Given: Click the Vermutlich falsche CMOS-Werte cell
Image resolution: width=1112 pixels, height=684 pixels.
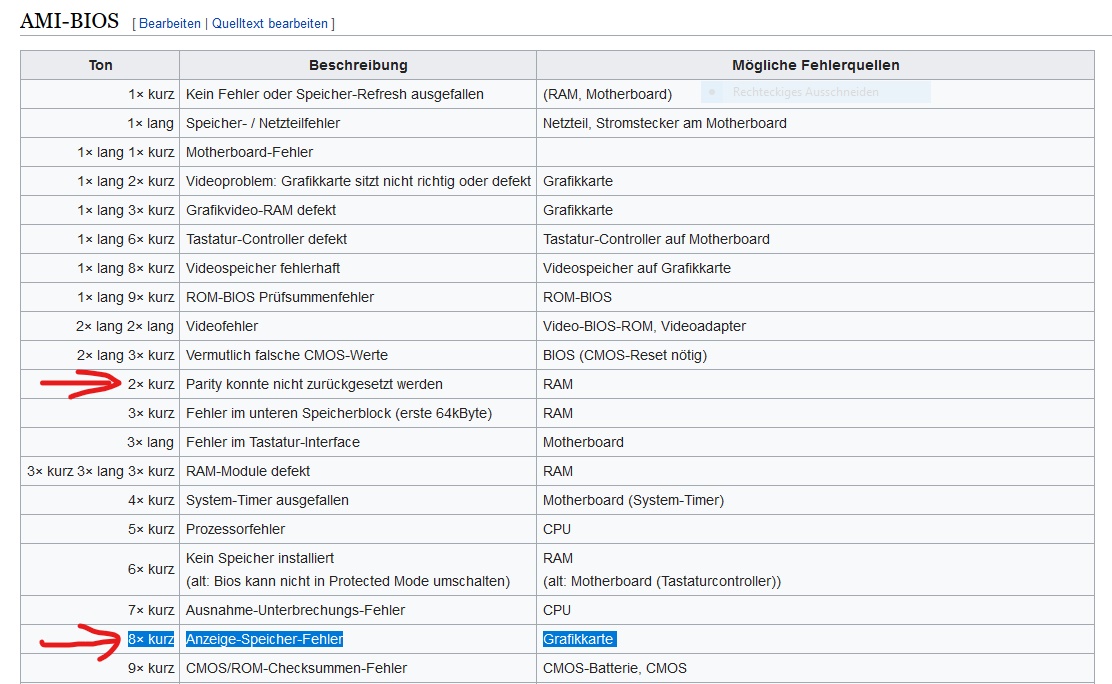Looking at the screenshot, I should tap(286, 355).
